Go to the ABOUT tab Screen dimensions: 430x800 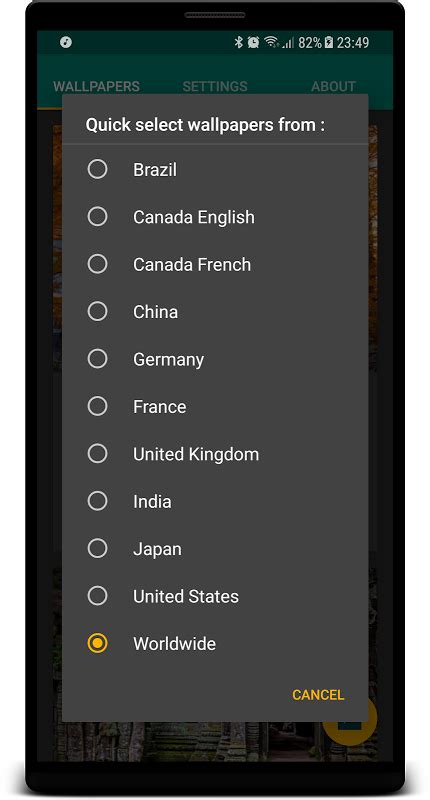point(333,86)
